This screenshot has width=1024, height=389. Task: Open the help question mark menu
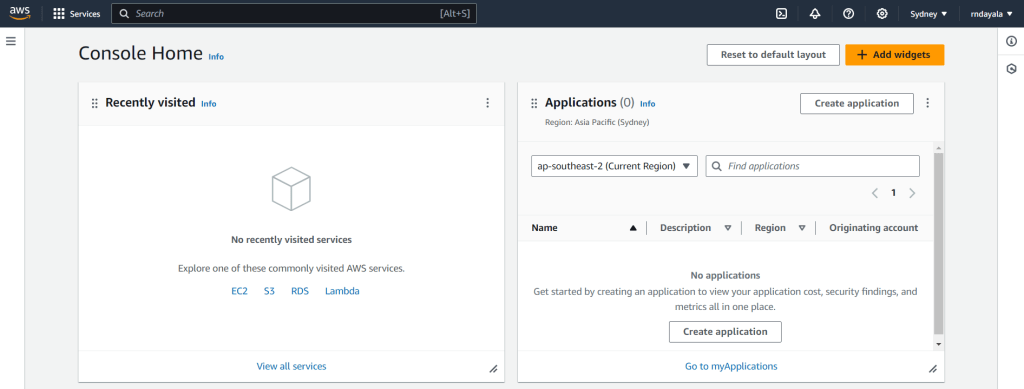point(848,14)
